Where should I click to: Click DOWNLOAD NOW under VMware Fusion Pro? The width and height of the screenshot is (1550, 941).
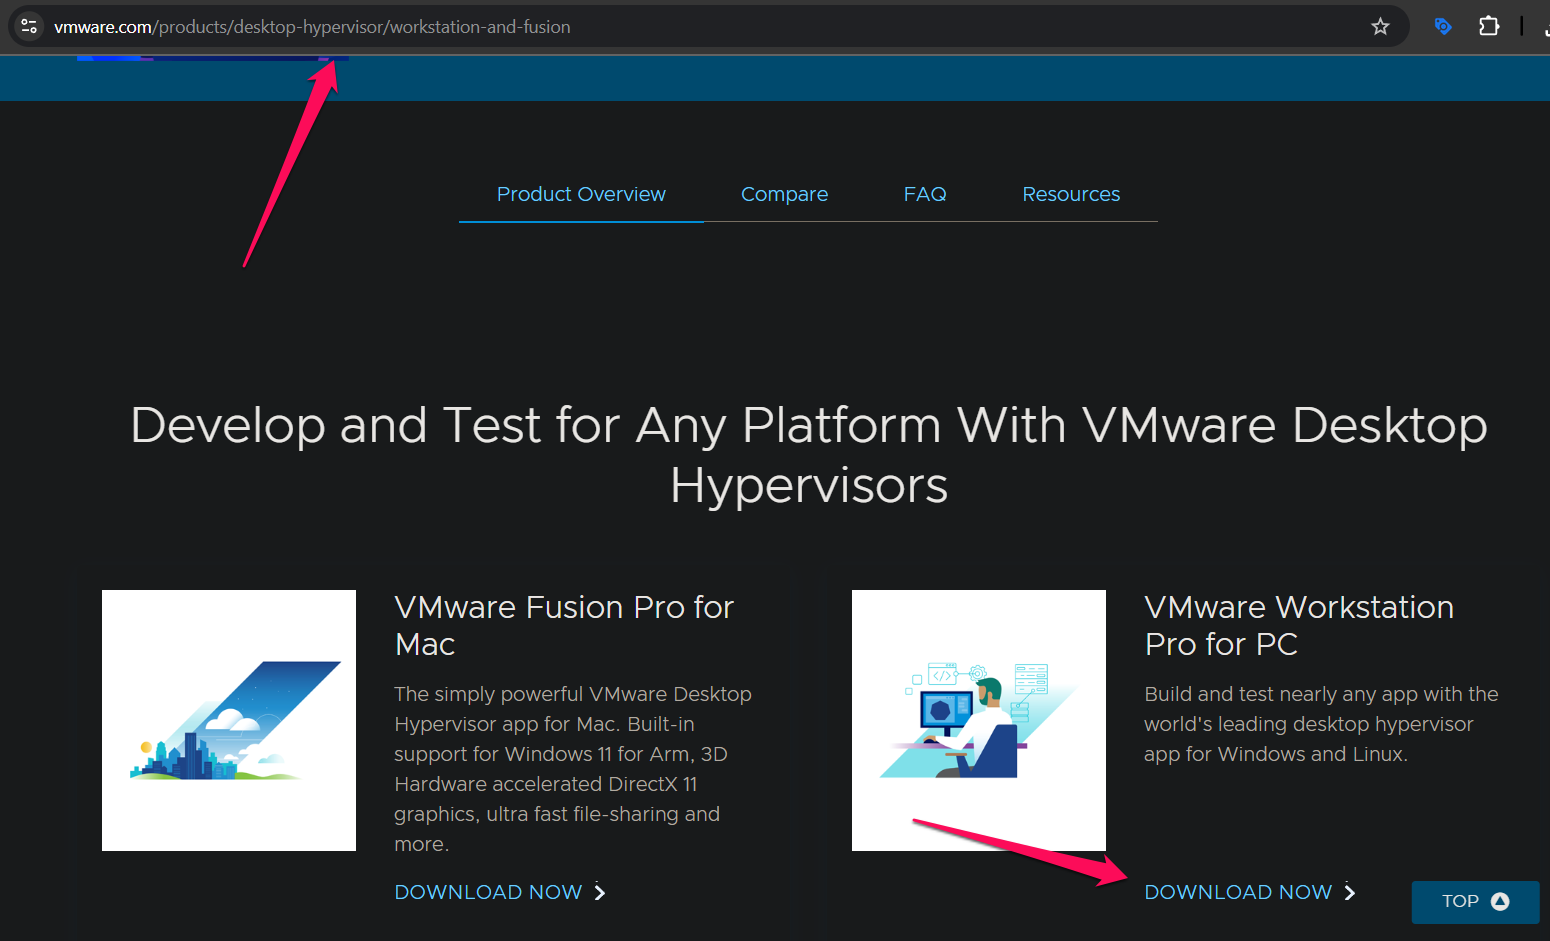[x=488, y=892]
